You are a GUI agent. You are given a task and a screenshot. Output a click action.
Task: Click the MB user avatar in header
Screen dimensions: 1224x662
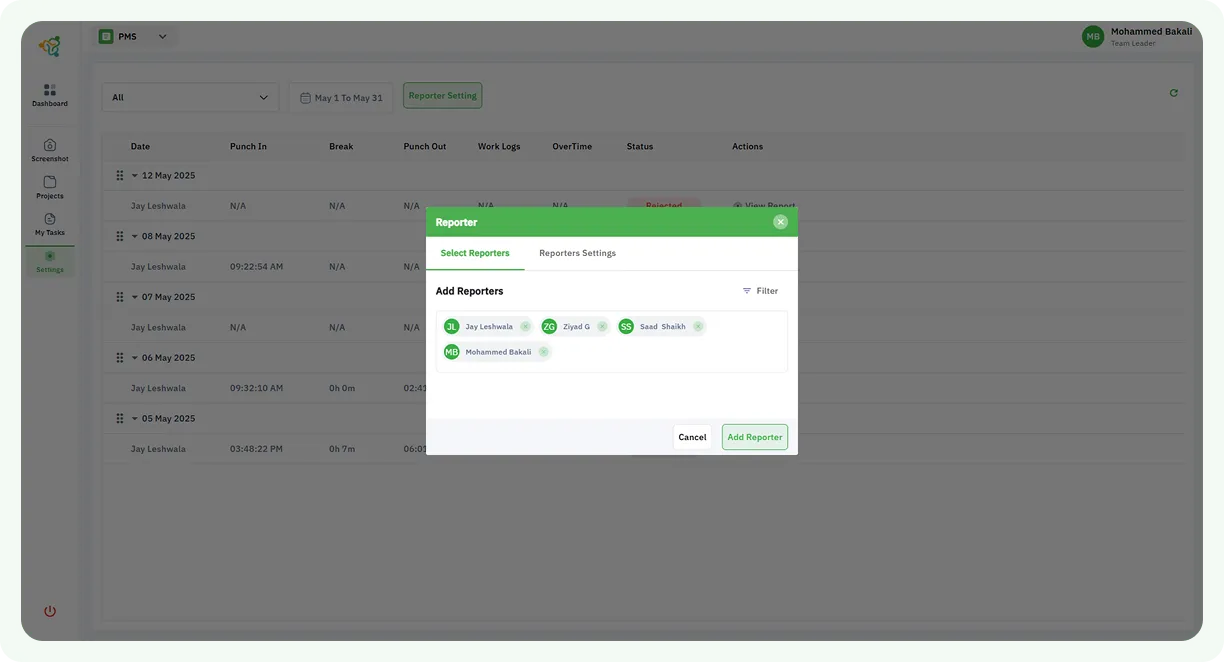[1093, 36]
